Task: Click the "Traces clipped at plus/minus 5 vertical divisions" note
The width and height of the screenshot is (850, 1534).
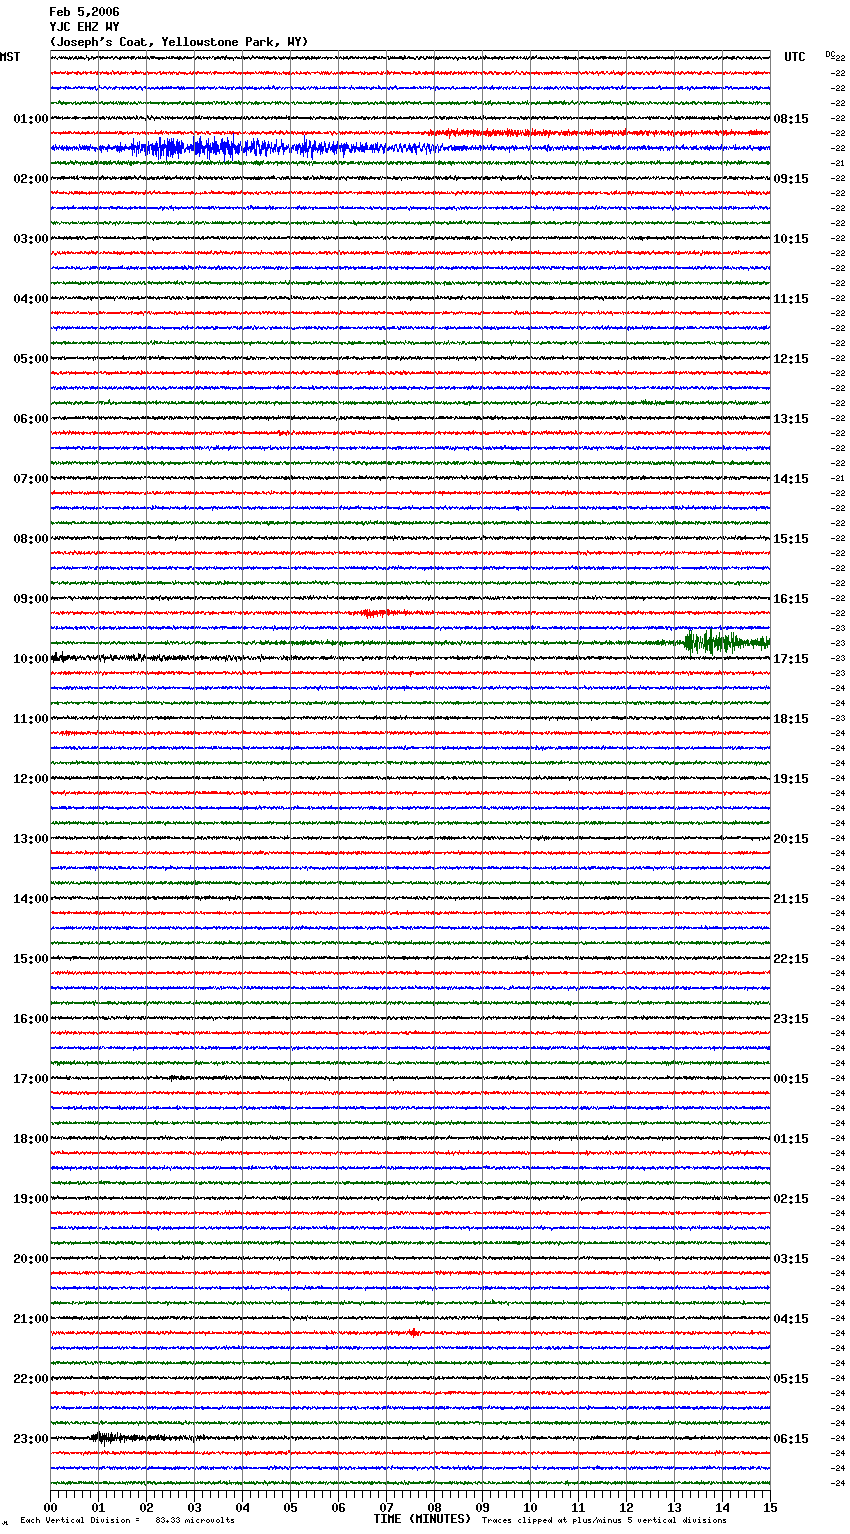Action: point(604,1521)
